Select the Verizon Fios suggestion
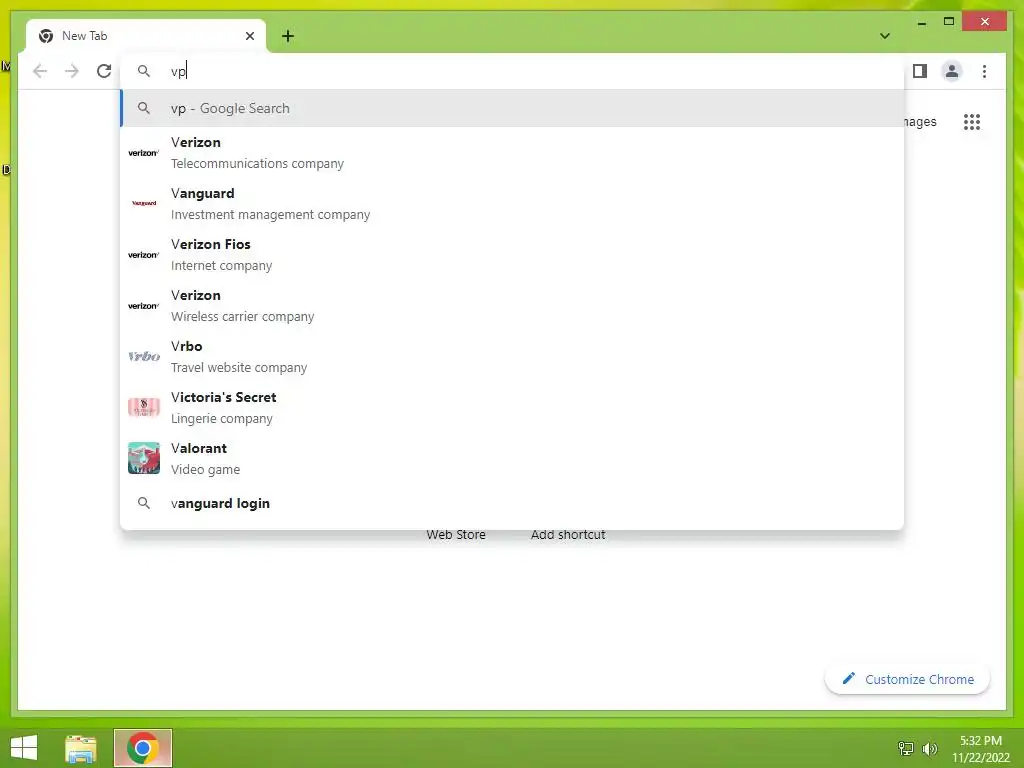 pos(513,255)
